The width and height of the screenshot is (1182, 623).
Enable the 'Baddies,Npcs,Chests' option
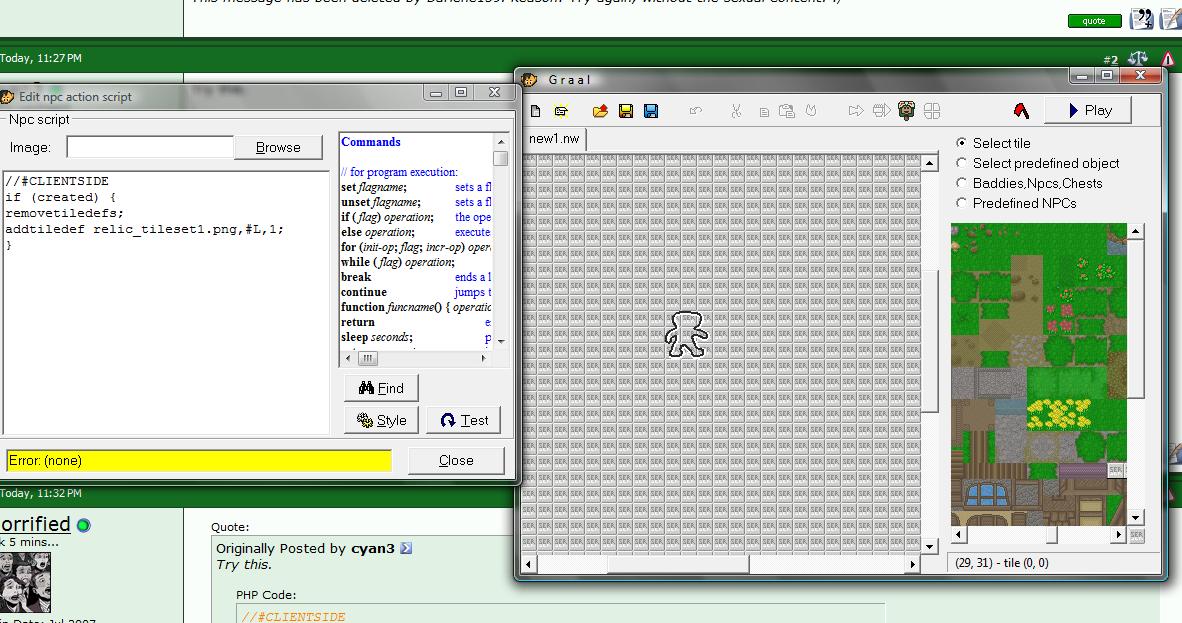[x=962, y=183]
